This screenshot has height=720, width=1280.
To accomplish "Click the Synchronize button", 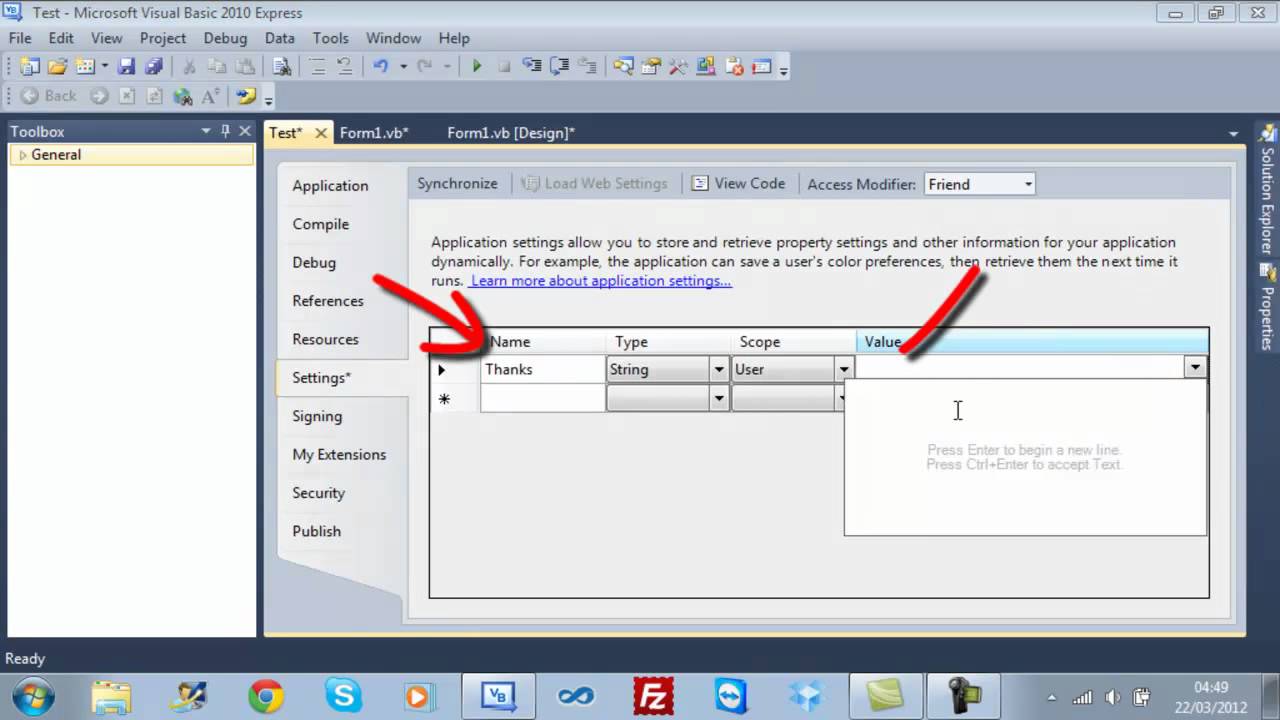I will [x=457, y=184].
